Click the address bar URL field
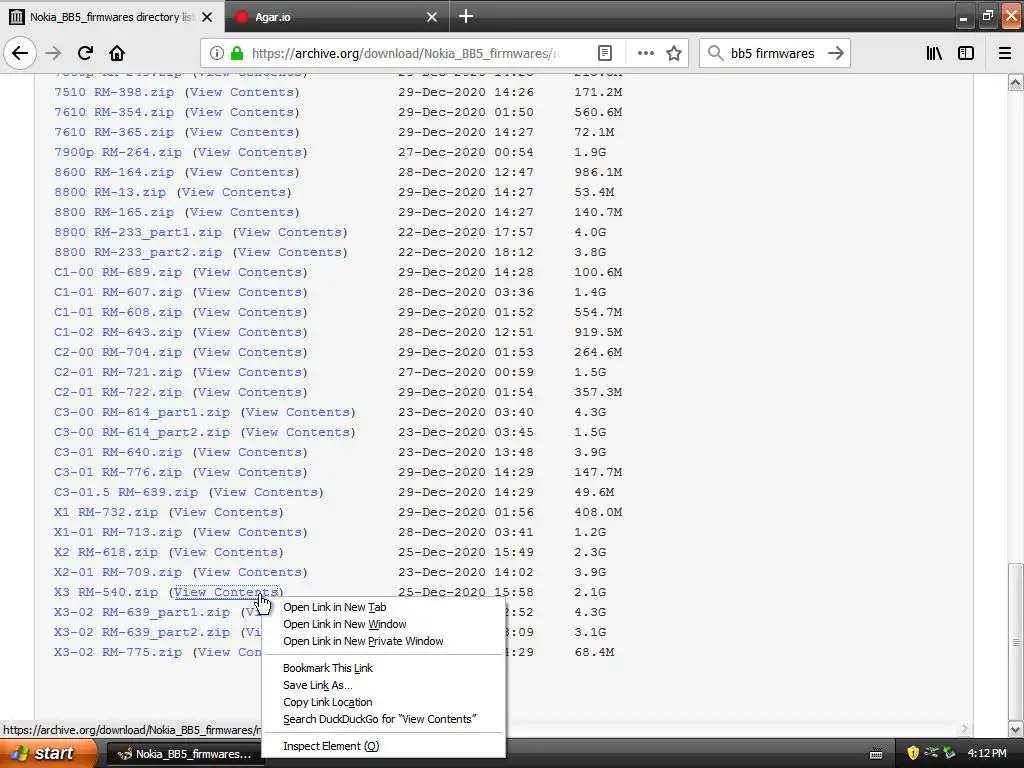Screen dimensions: 1024x768 tap(405, 54)
